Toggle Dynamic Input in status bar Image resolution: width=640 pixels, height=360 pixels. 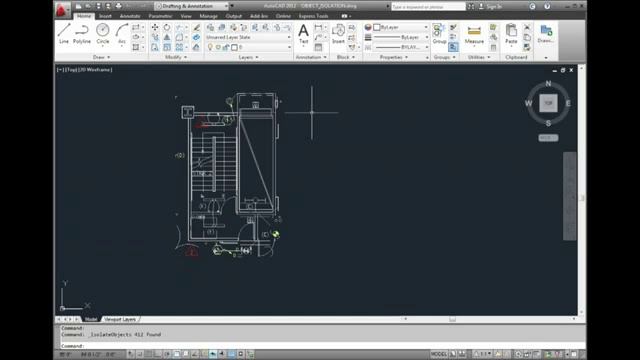coord(213,354)
